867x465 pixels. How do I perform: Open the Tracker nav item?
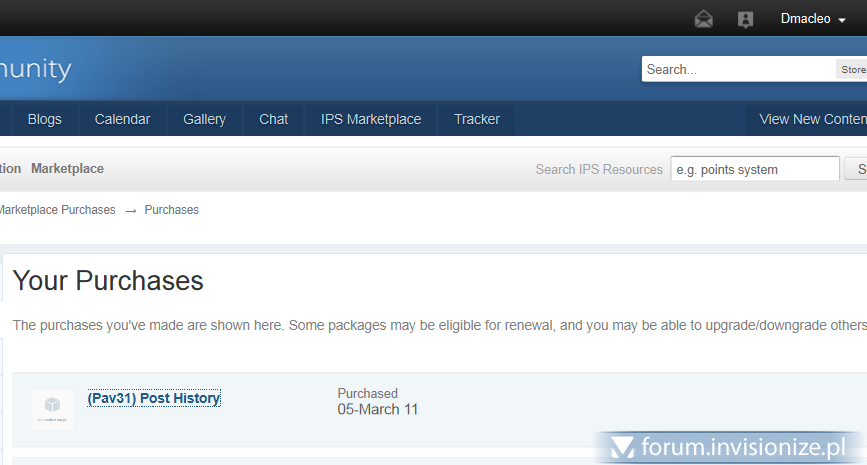click(x=476, y=119)
